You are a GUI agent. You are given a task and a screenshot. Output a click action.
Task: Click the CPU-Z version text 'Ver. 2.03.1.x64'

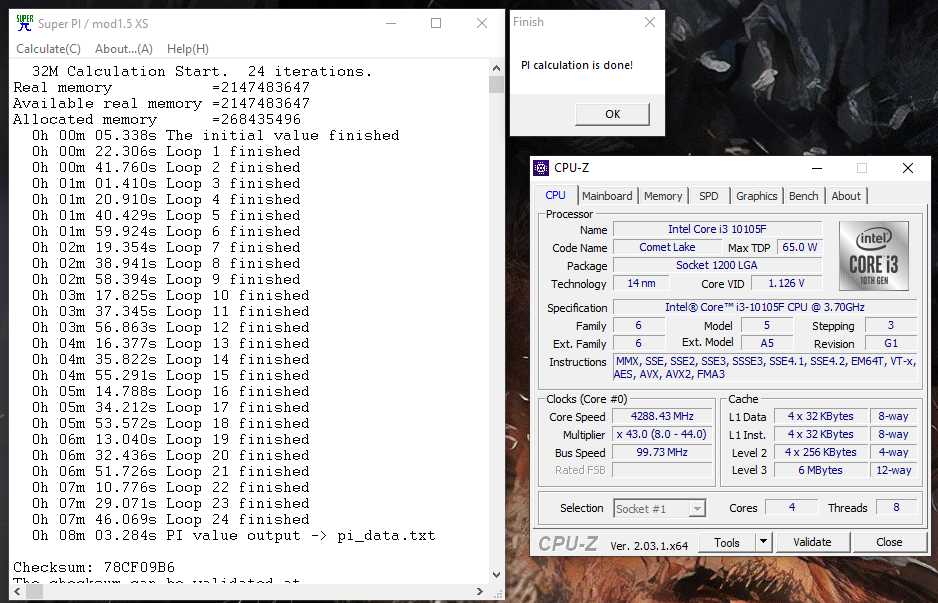point(649,546)
